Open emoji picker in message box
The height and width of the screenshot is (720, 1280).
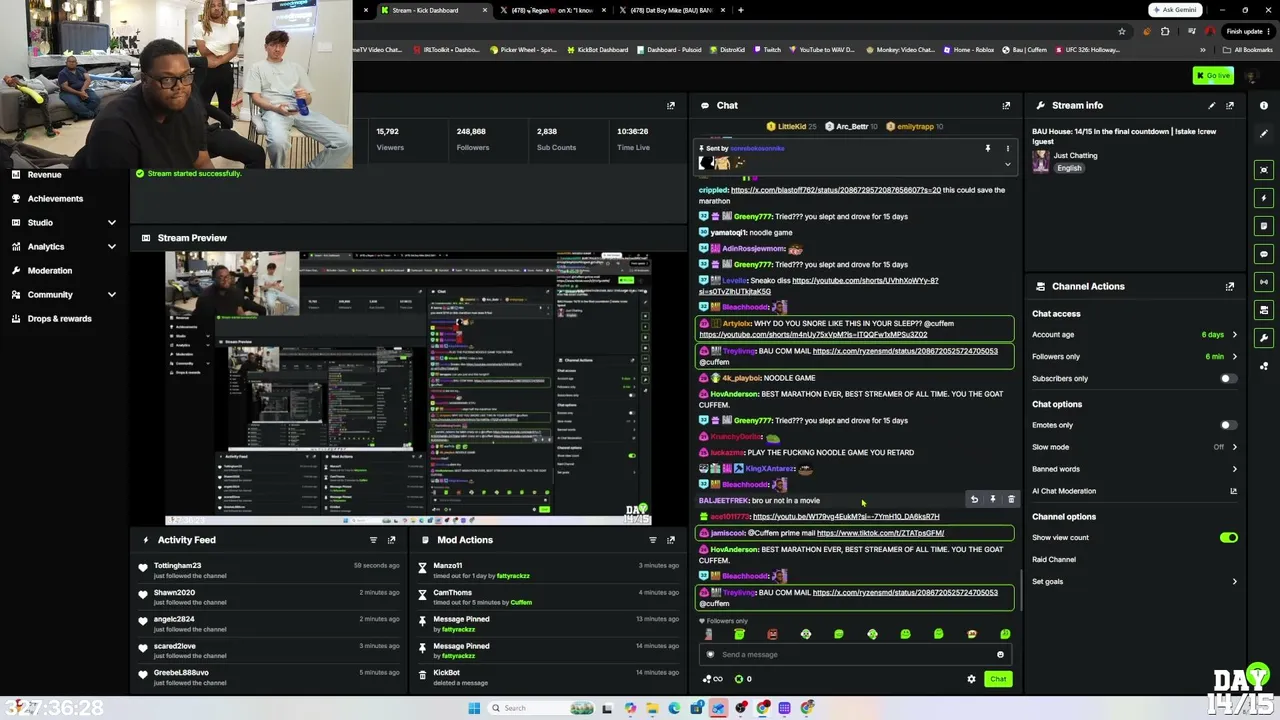point(1000,655)
